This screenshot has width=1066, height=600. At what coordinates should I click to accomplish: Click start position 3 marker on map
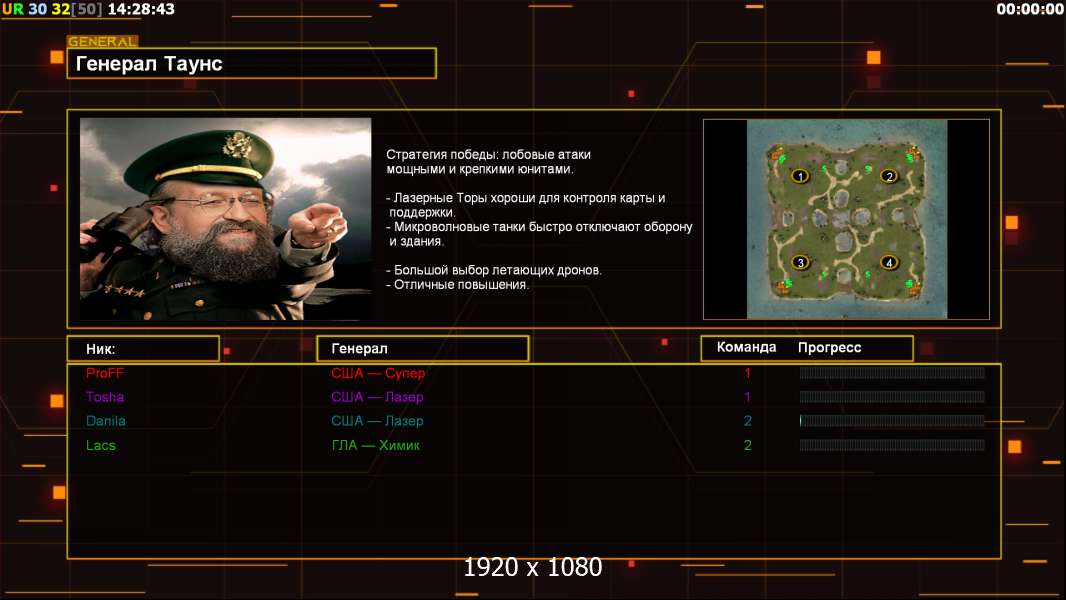800,262
